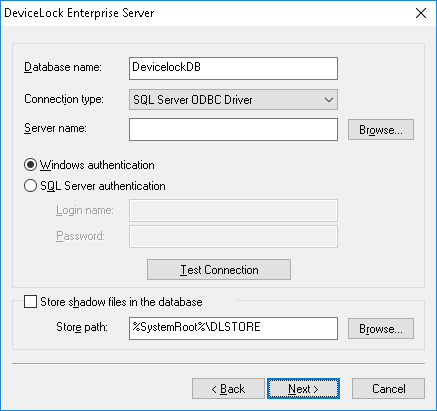Browse for the store path folder

tap(381, 329)
